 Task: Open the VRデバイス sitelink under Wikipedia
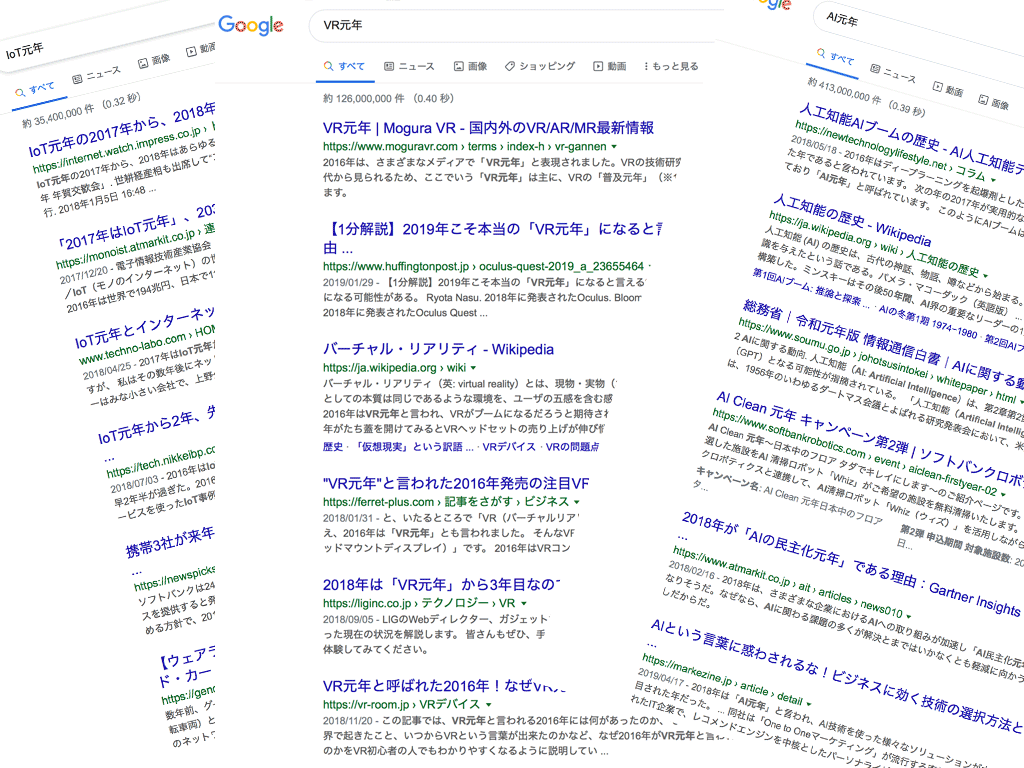509,447
